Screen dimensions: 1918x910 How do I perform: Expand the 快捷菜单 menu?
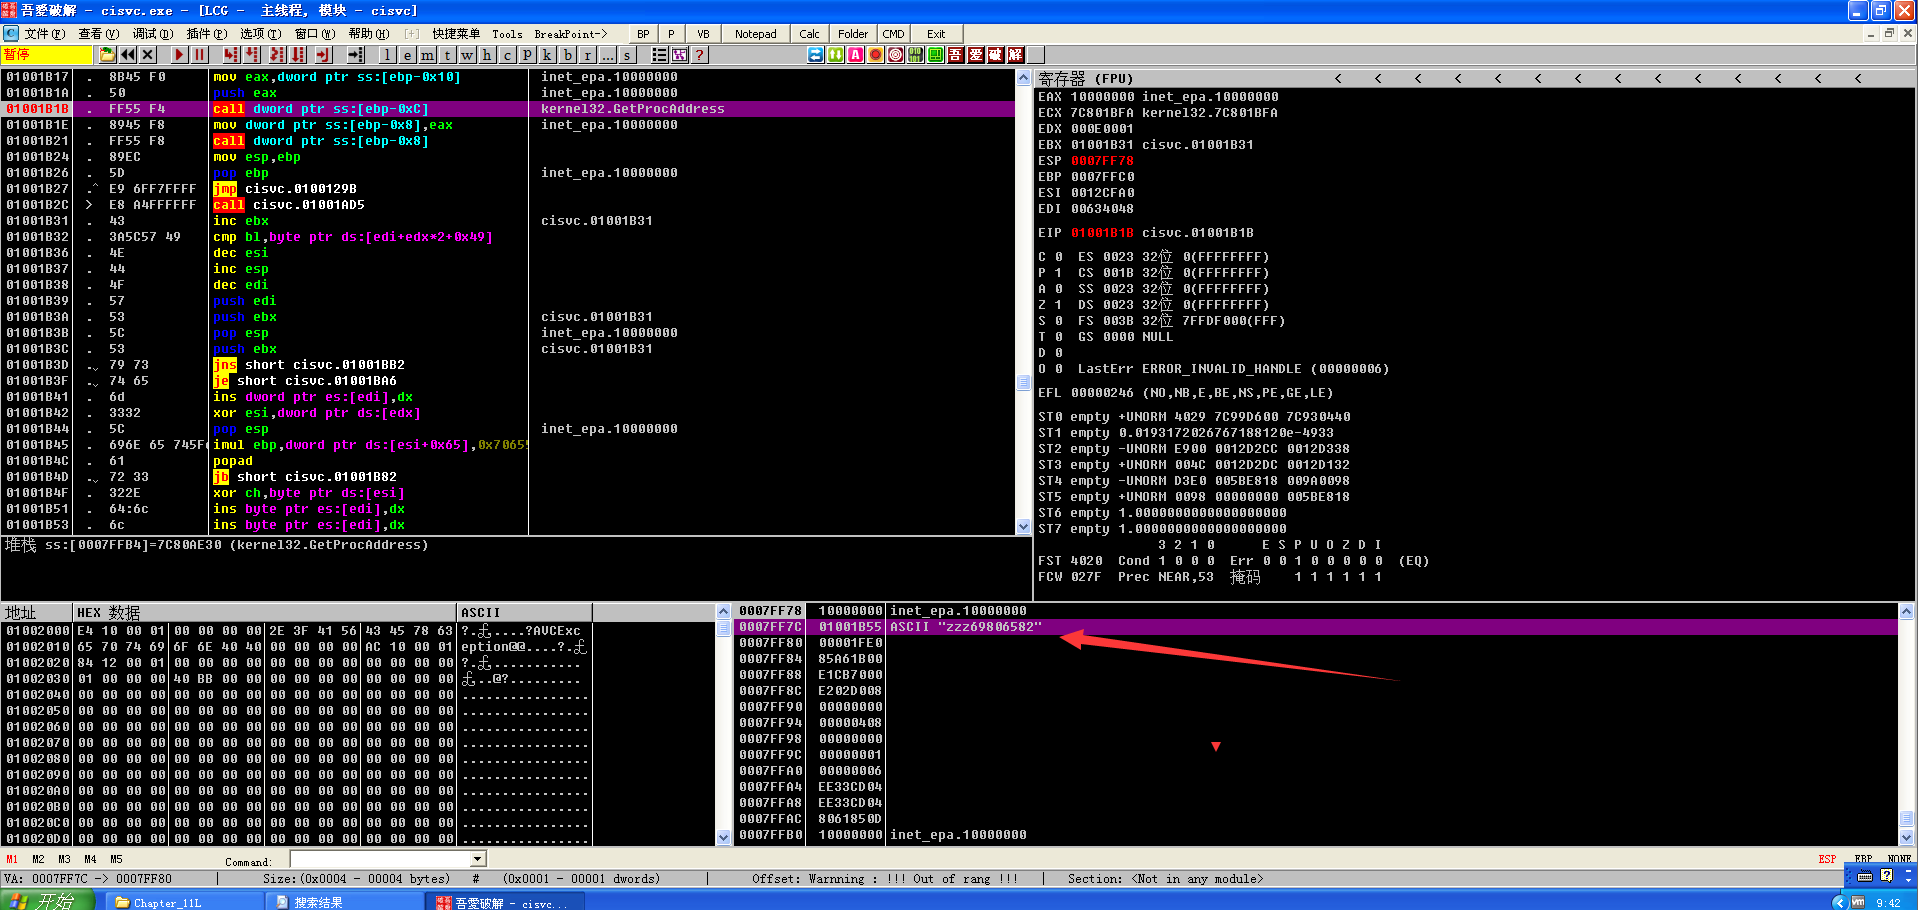pos(456,34)
